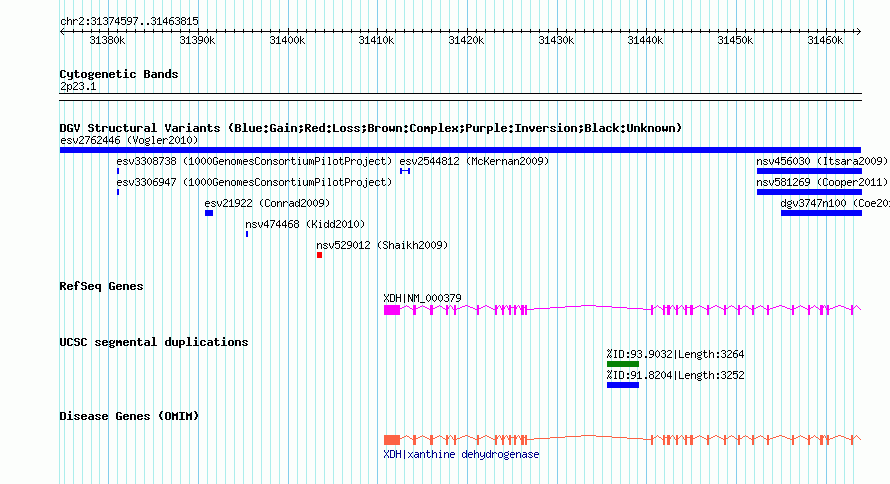Select the green segmental duplication bar
This screenshot has width=890, height=484.
click(623, 364)
